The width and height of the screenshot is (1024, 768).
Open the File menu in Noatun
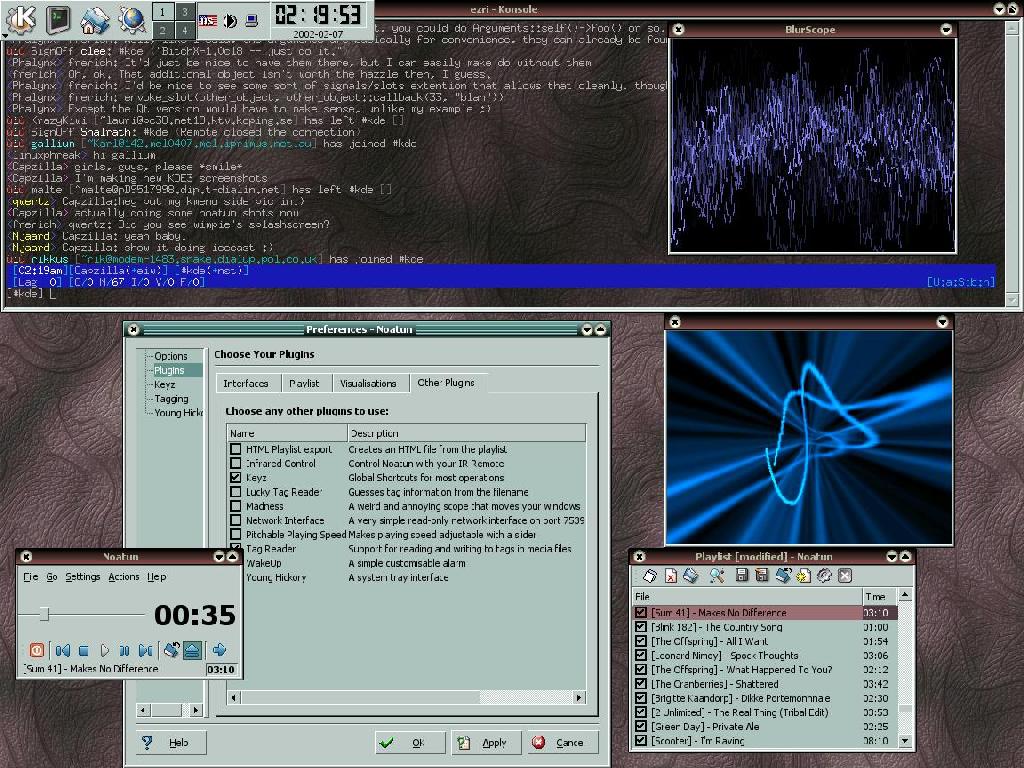pyautogui.click(x=31, y=577)
